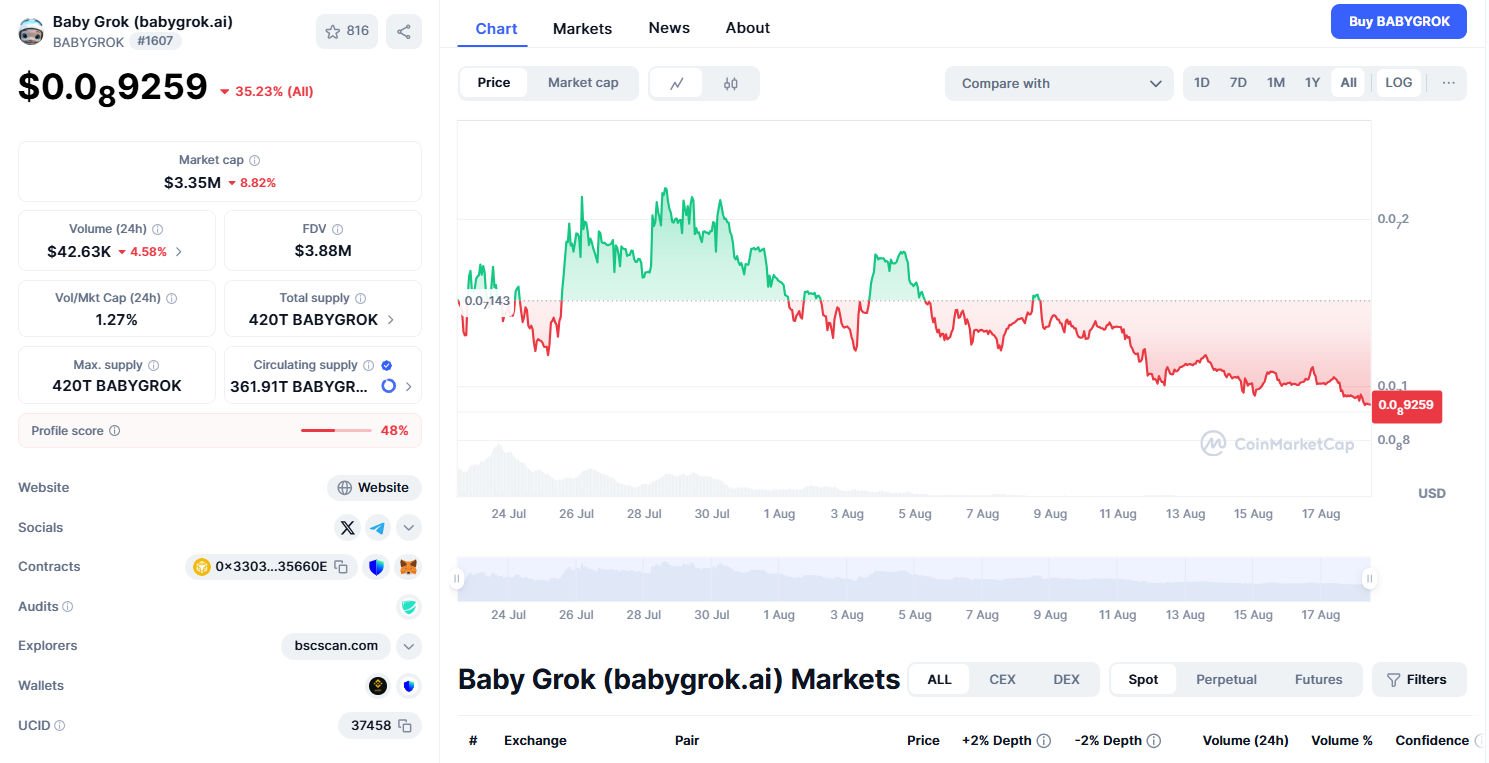Click the Baby Grok coin logo
1489x763 pixels.
tap(31, 31)
